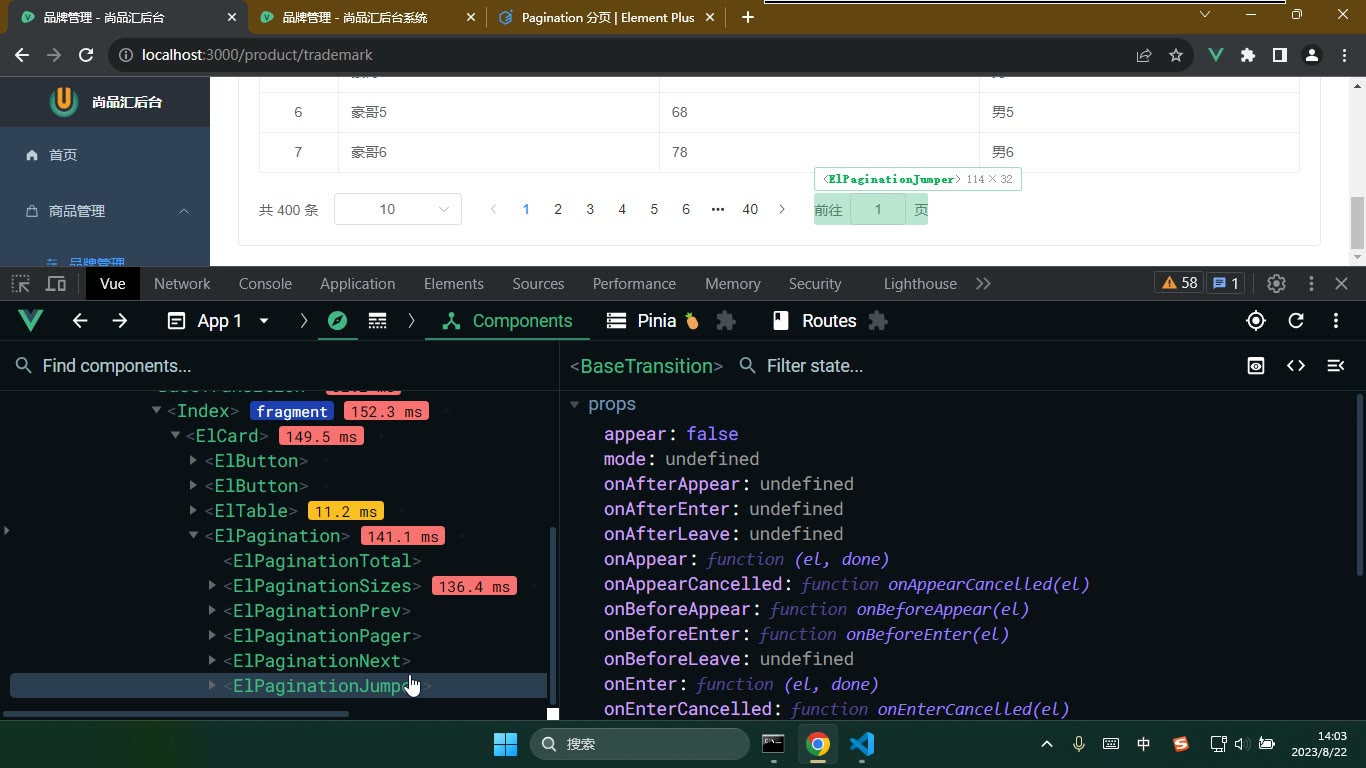Viewport: 1366px width, 768px height.
Task: Open the Console DevTools tab
Action: click(265, 284)
